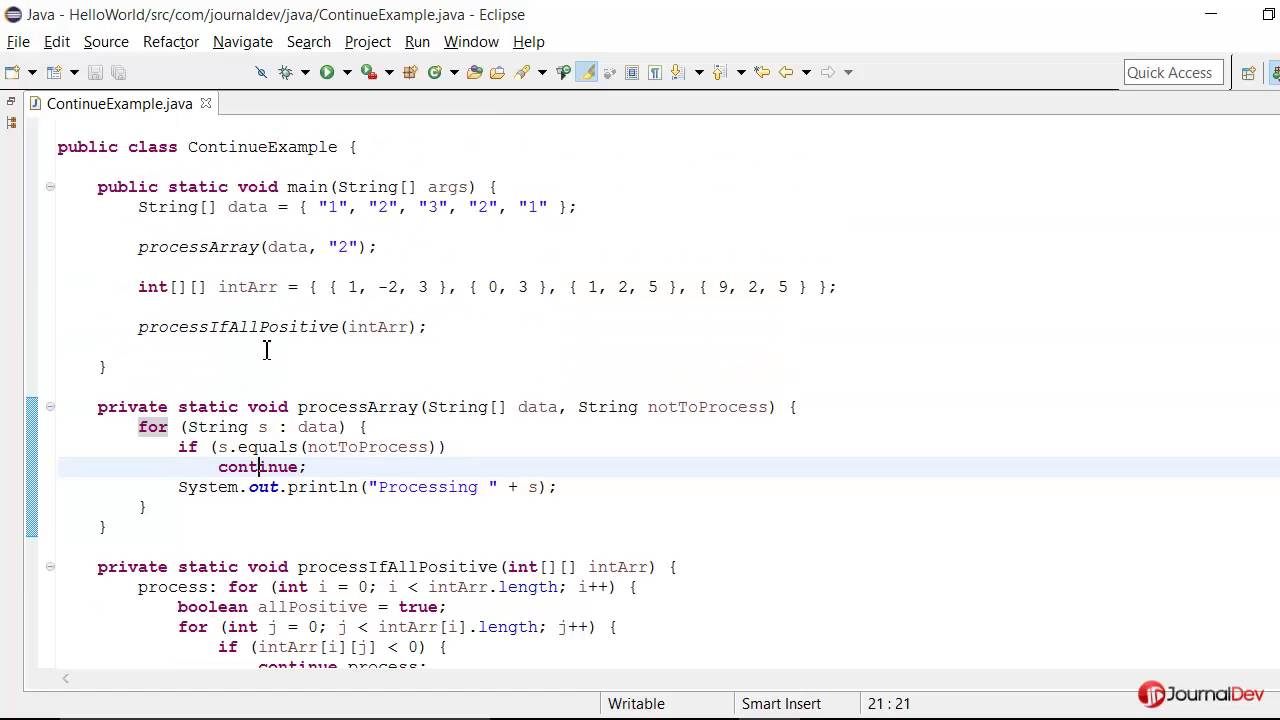Image resolution: width=1280 pixels, height=720 pixels.
Task: Select the ContinueExample.java editor tab
Action: click(x=118, y=103)
